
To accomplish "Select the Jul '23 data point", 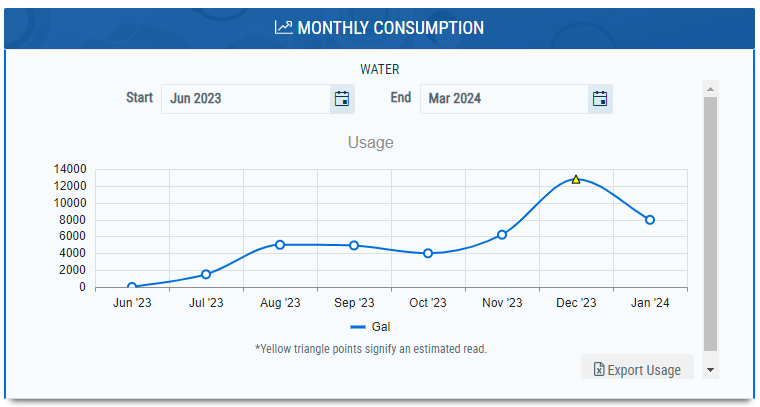I will click(206, 274).
